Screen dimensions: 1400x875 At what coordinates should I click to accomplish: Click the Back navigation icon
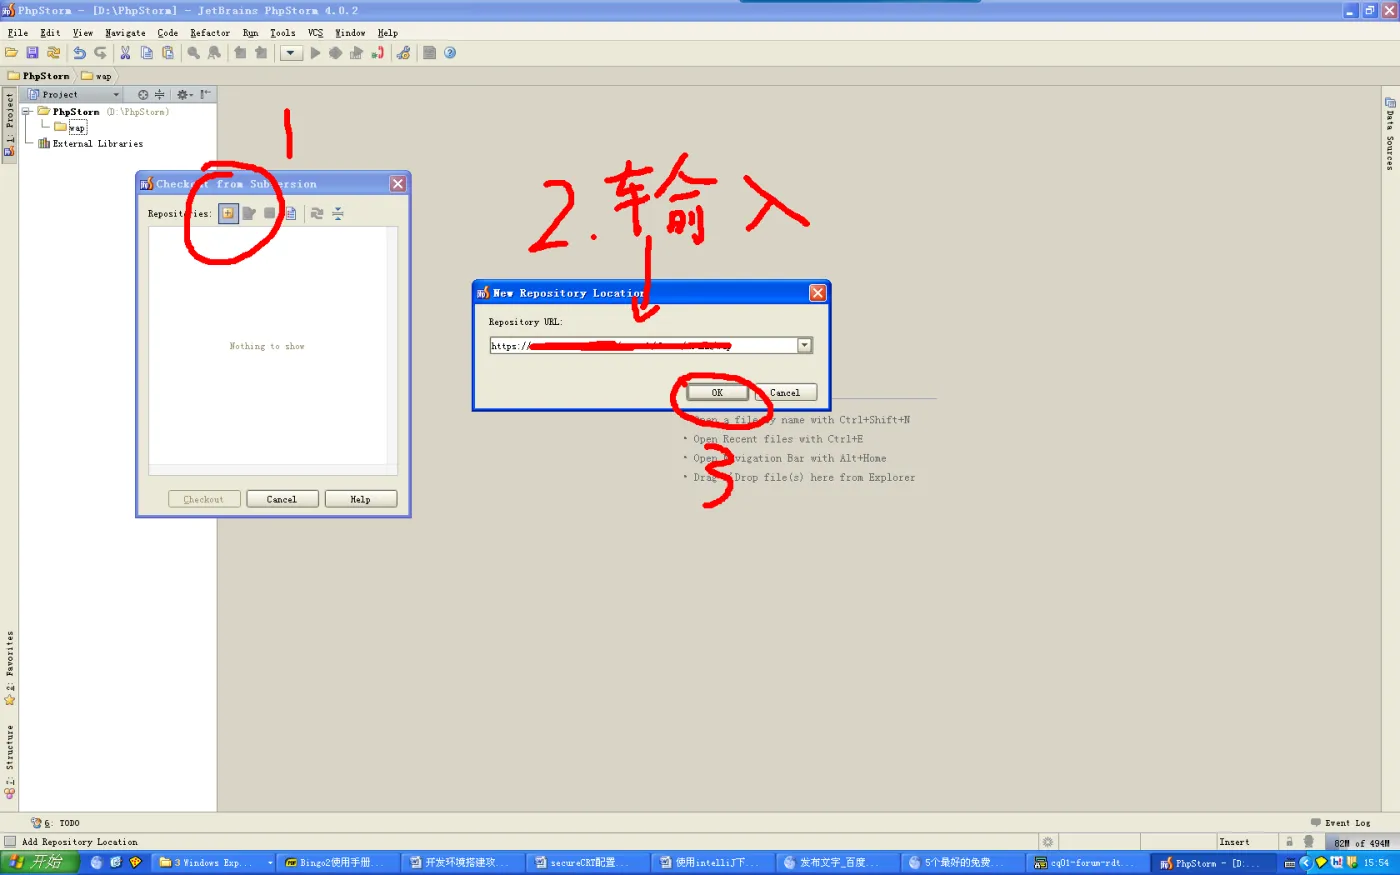[x=240, y=53]
